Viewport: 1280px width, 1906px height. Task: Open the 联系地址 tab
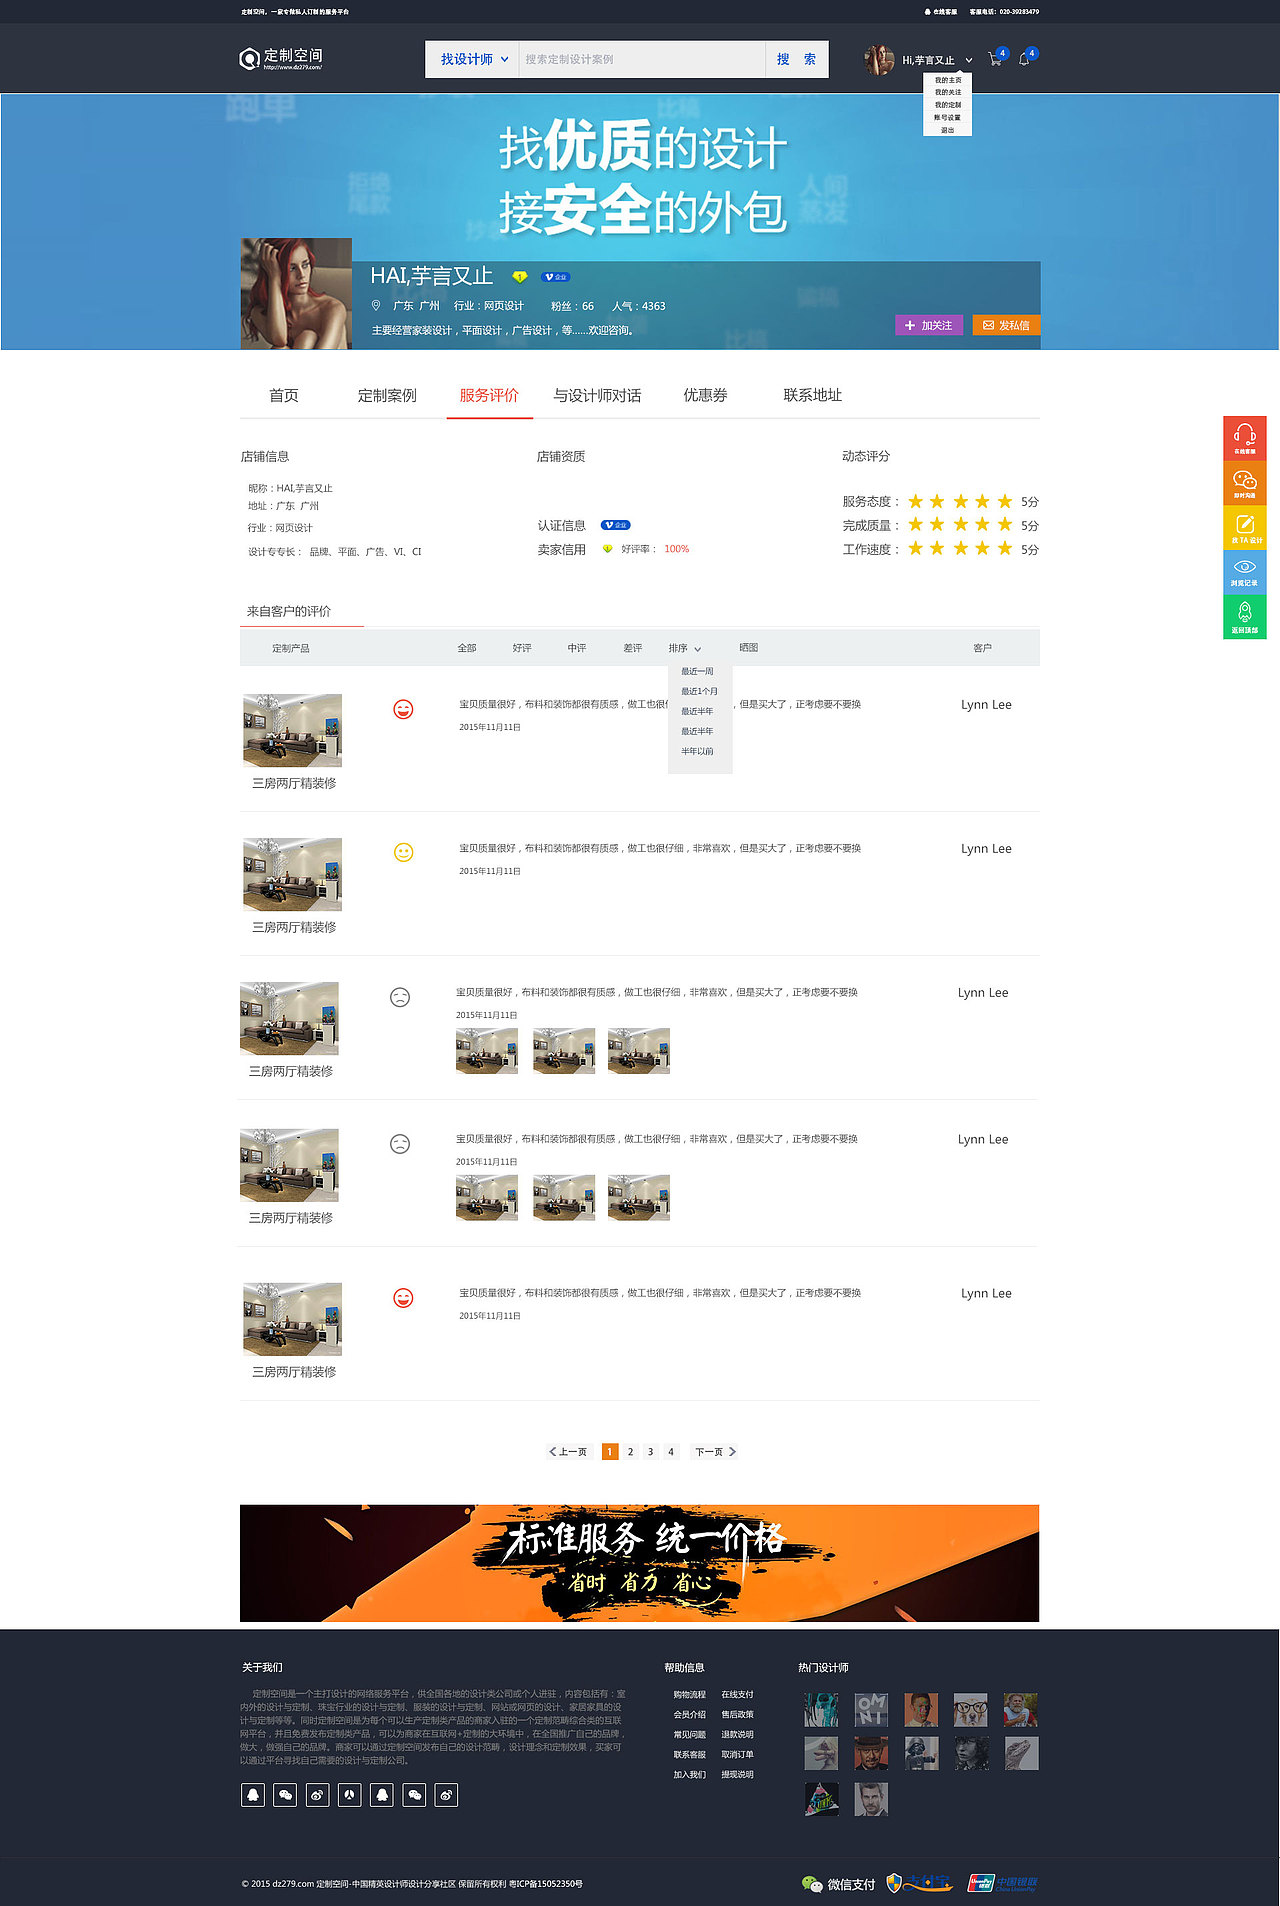tap(812, 395)
